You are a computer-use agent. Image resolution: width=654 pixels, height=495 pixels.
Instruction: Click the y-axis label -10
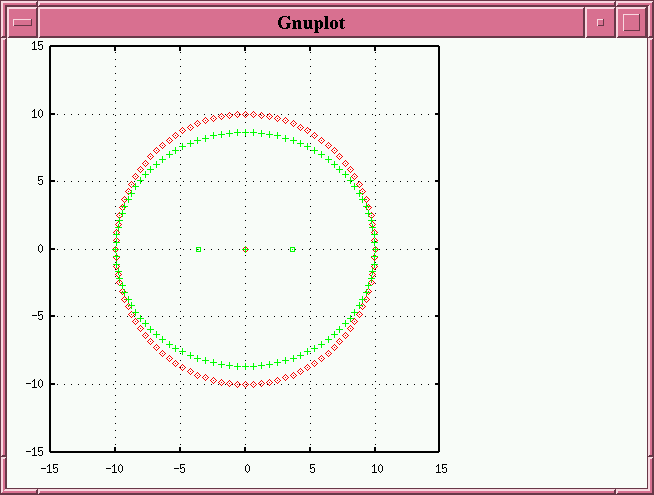(34, 384)
